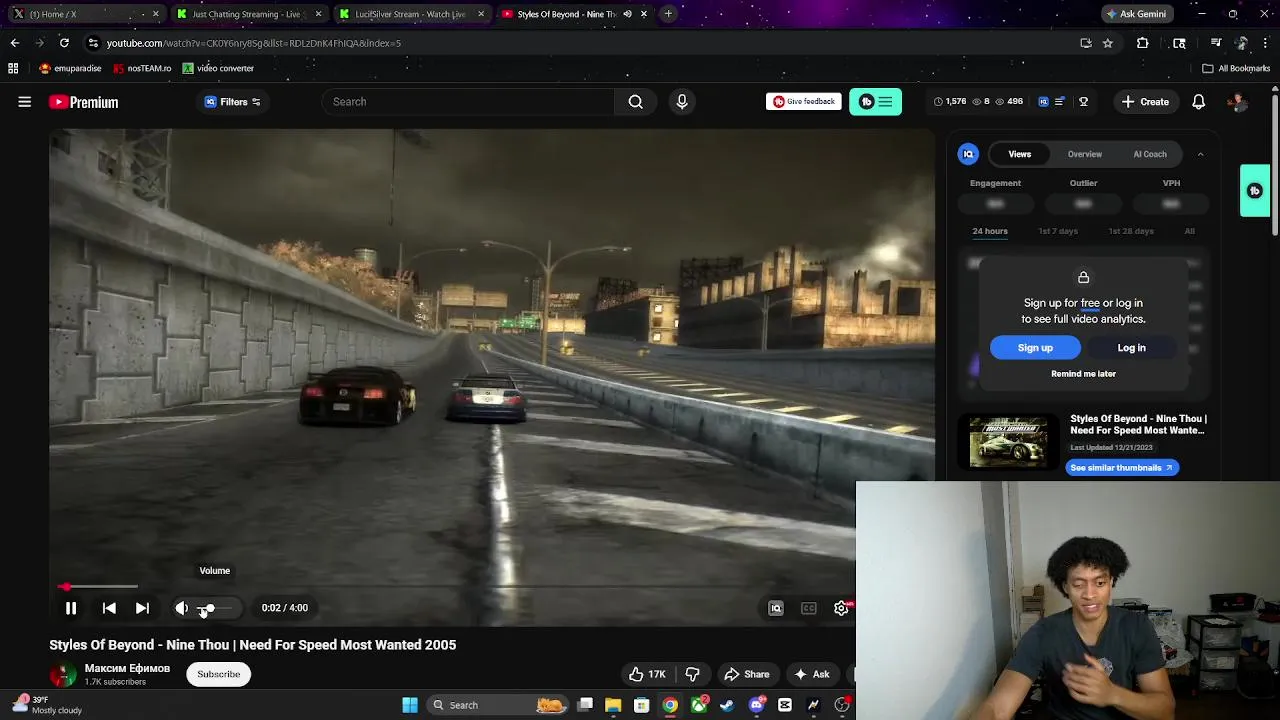
Task: Open Chrome three-dot menu
Action: pyautogui.click(x=1266, y=43)
